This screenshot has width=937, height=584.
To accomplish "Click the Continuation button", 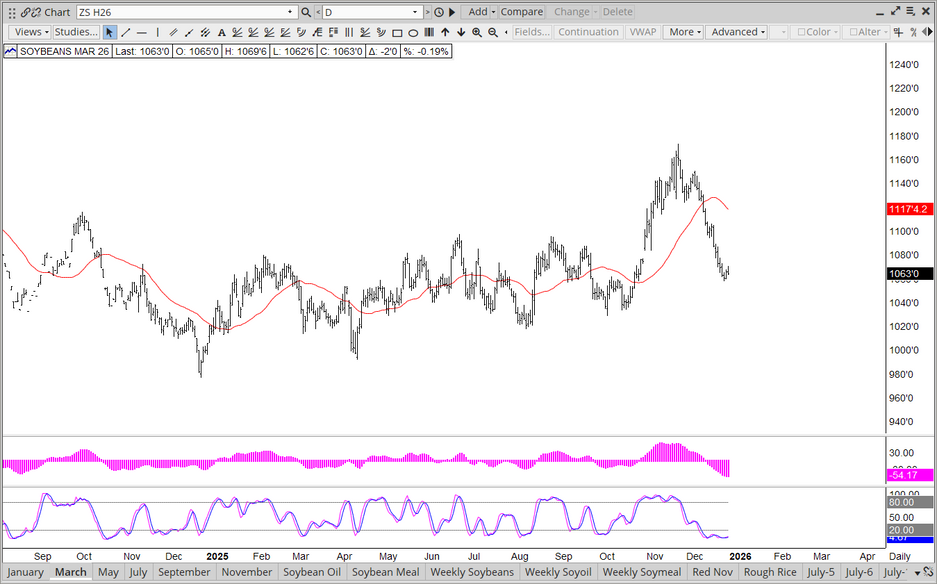I will pos(588,32).
